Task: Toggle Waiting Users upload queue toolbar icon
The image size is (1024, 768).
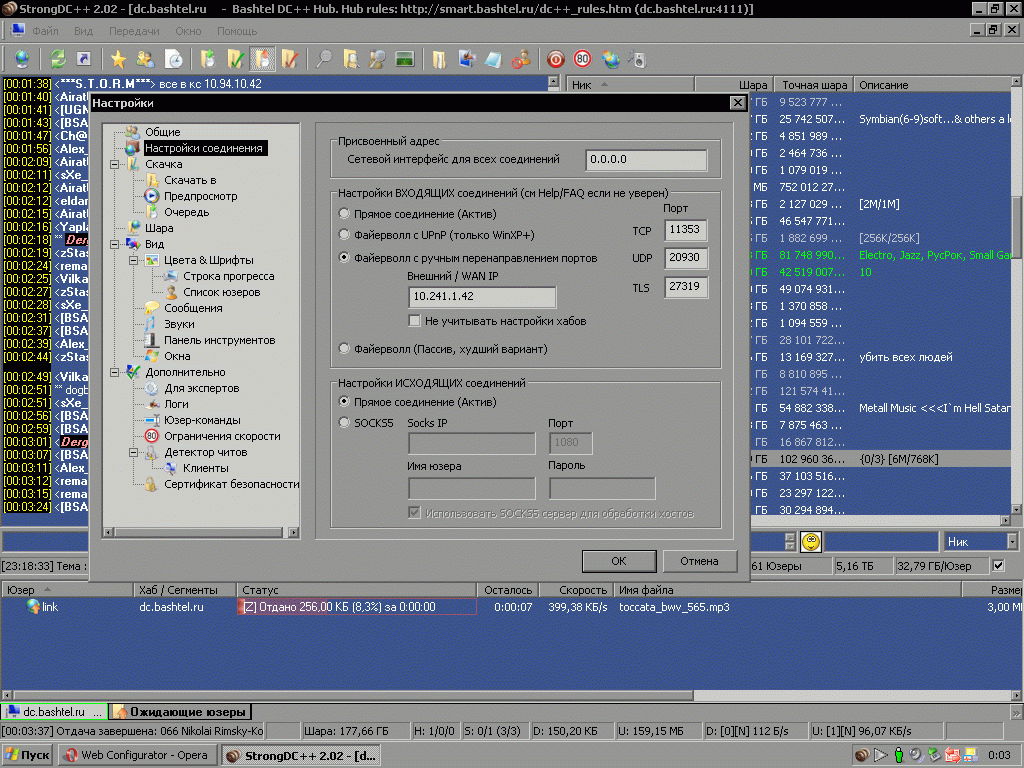Action: tap(262, 59)
